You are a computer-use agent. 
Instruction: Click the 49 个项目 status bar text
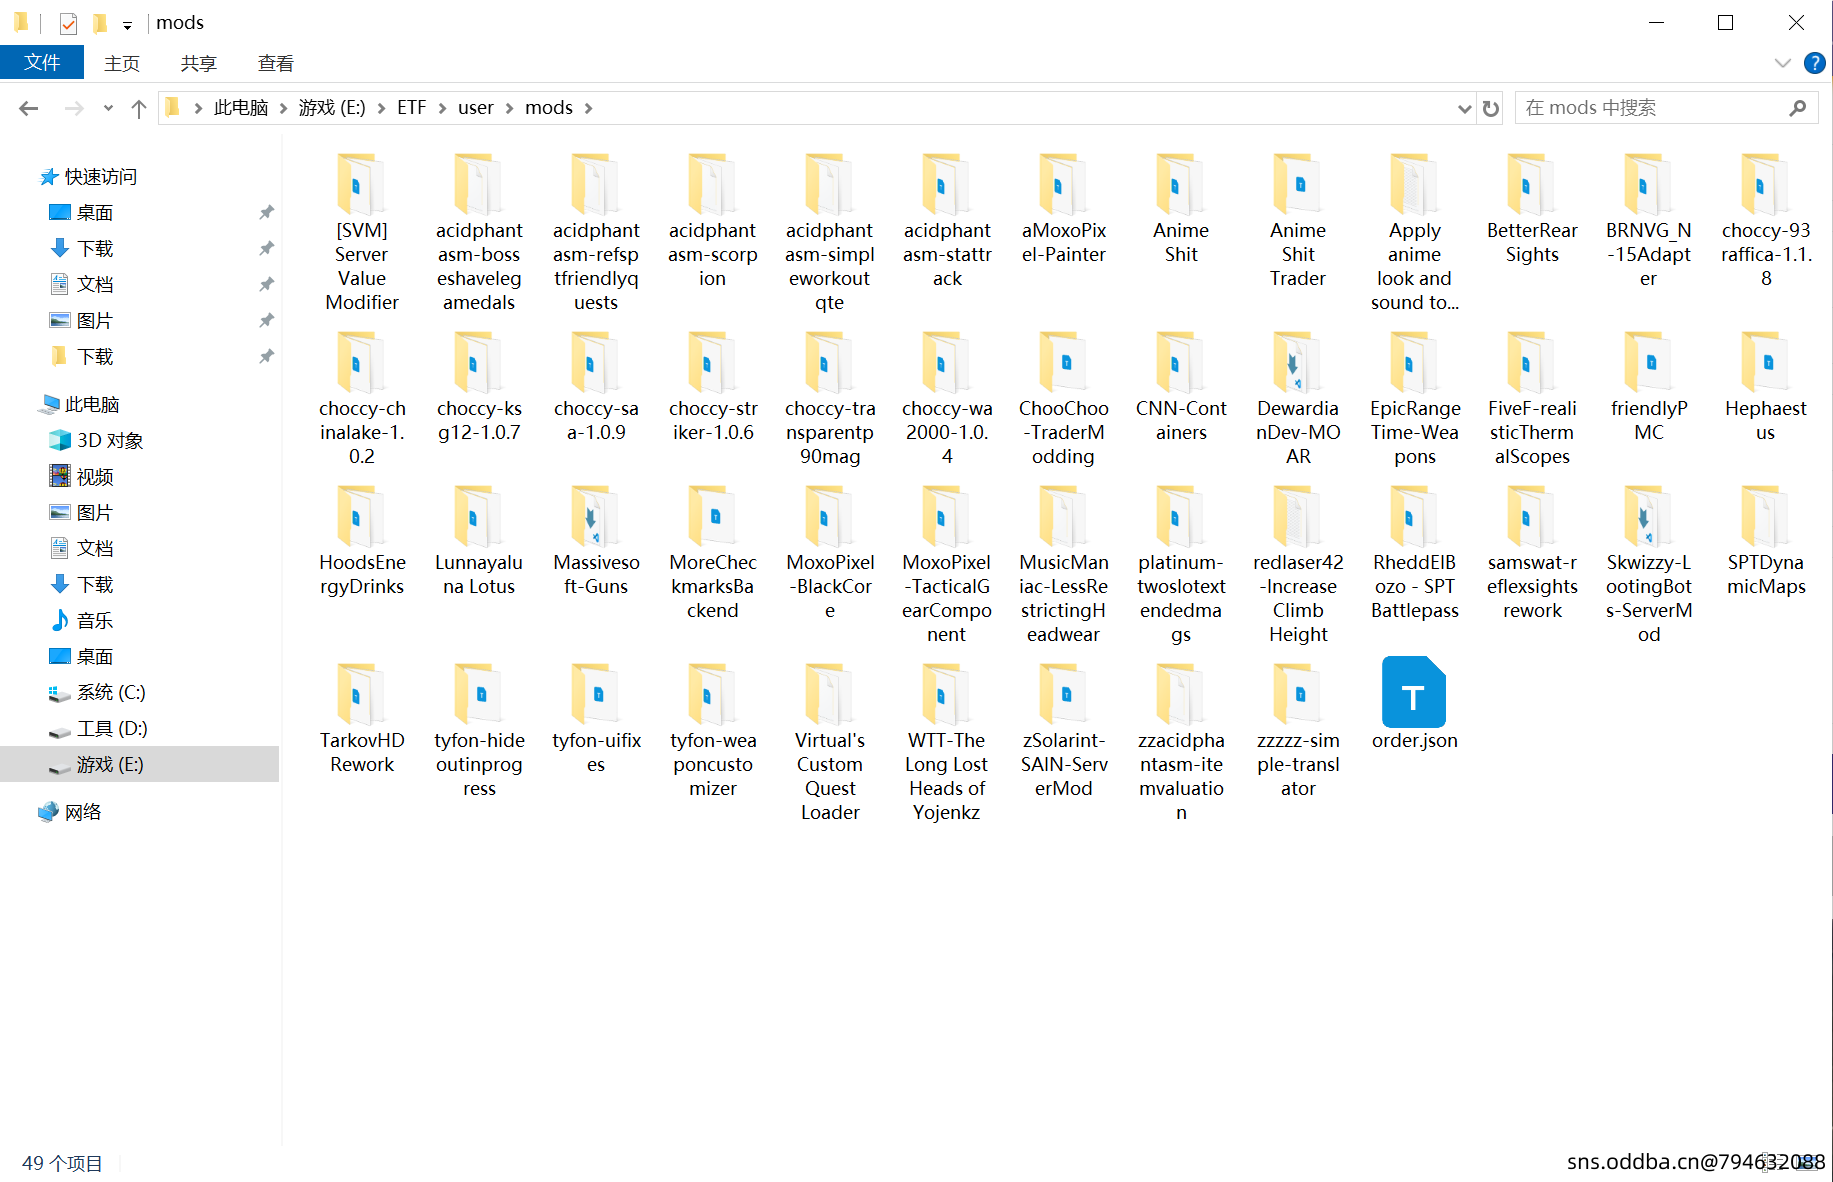(x=62, y=1163)
